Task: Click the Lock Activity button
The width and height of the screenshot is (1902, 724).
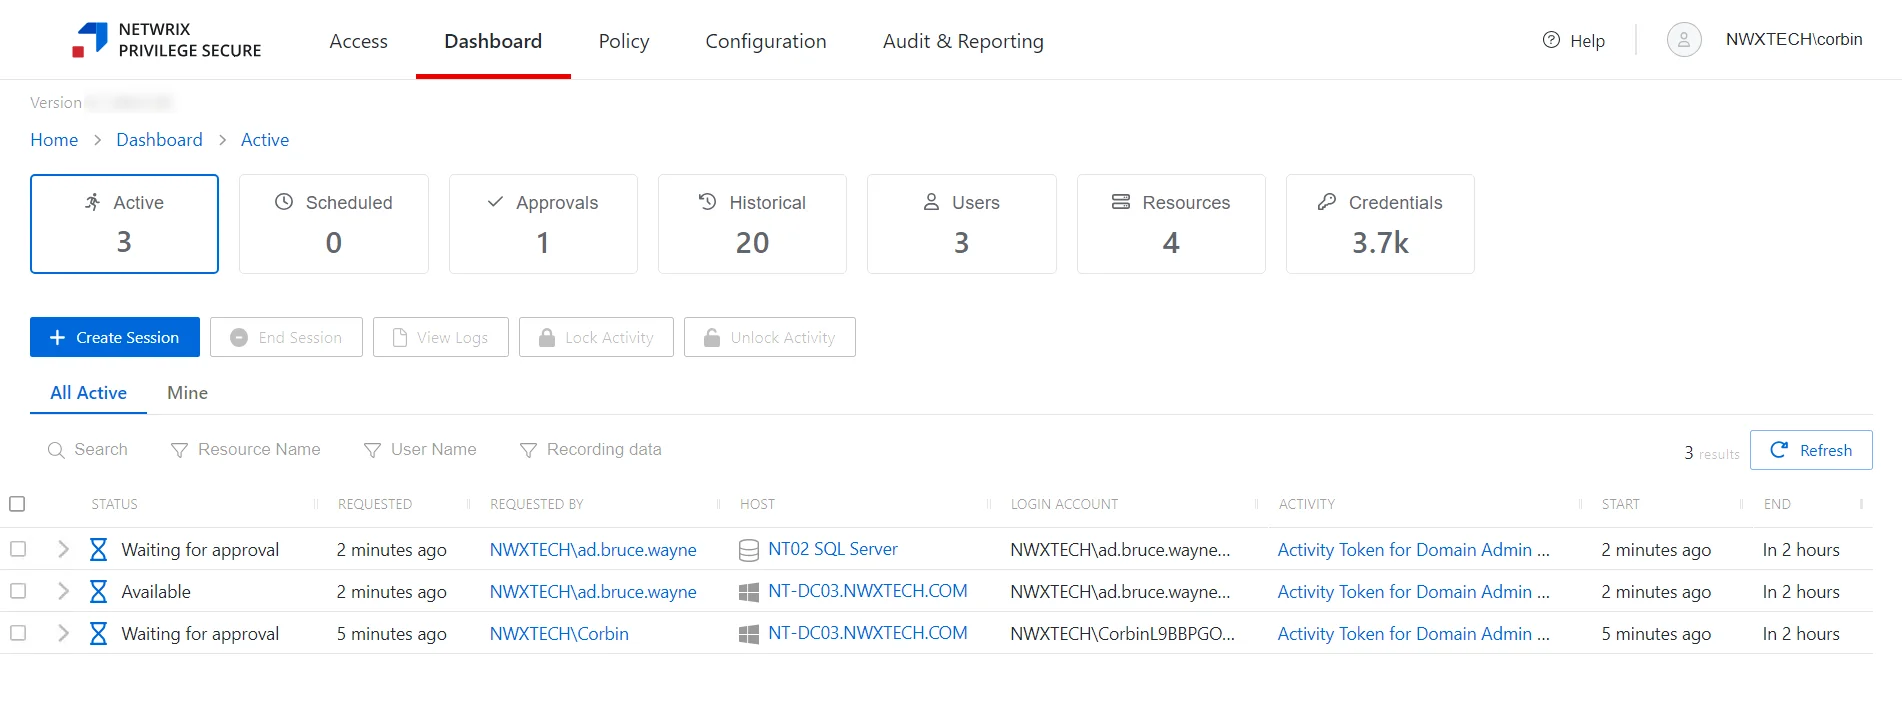Action: tap(596, 337)
